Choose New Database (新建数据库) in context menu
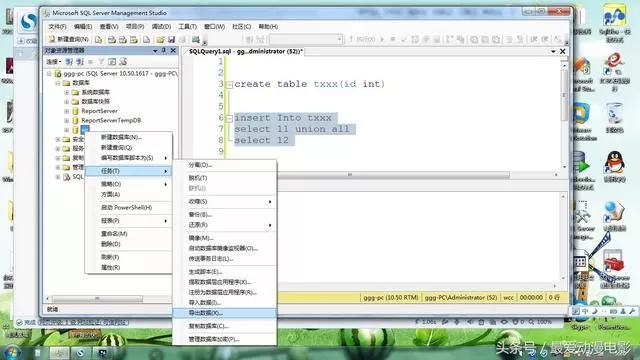Viewport: 640px width, 360px height. click(x=128, y=137)
